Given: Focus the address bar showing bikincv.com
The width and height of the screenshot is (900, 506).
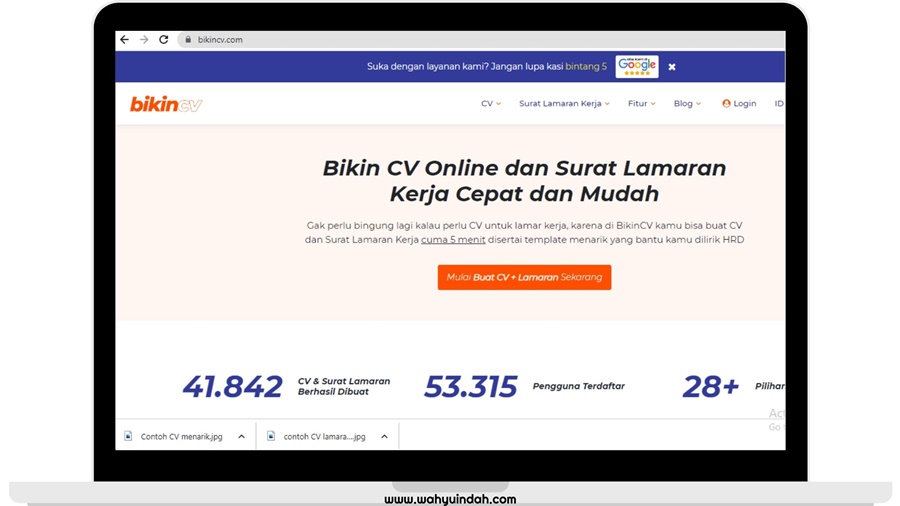Looking at the screenshot, I should 481,40.
